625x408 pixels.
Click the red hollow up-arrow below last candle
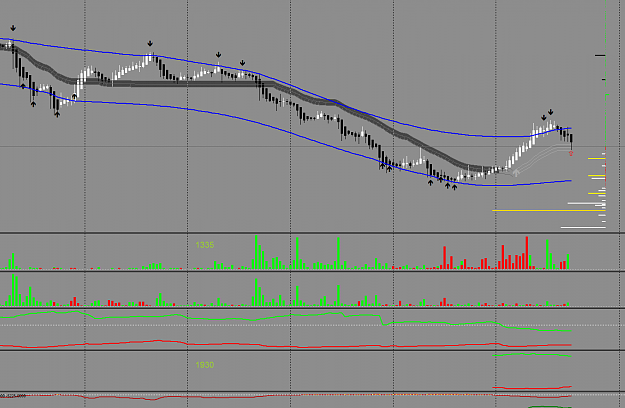[571, 153]
